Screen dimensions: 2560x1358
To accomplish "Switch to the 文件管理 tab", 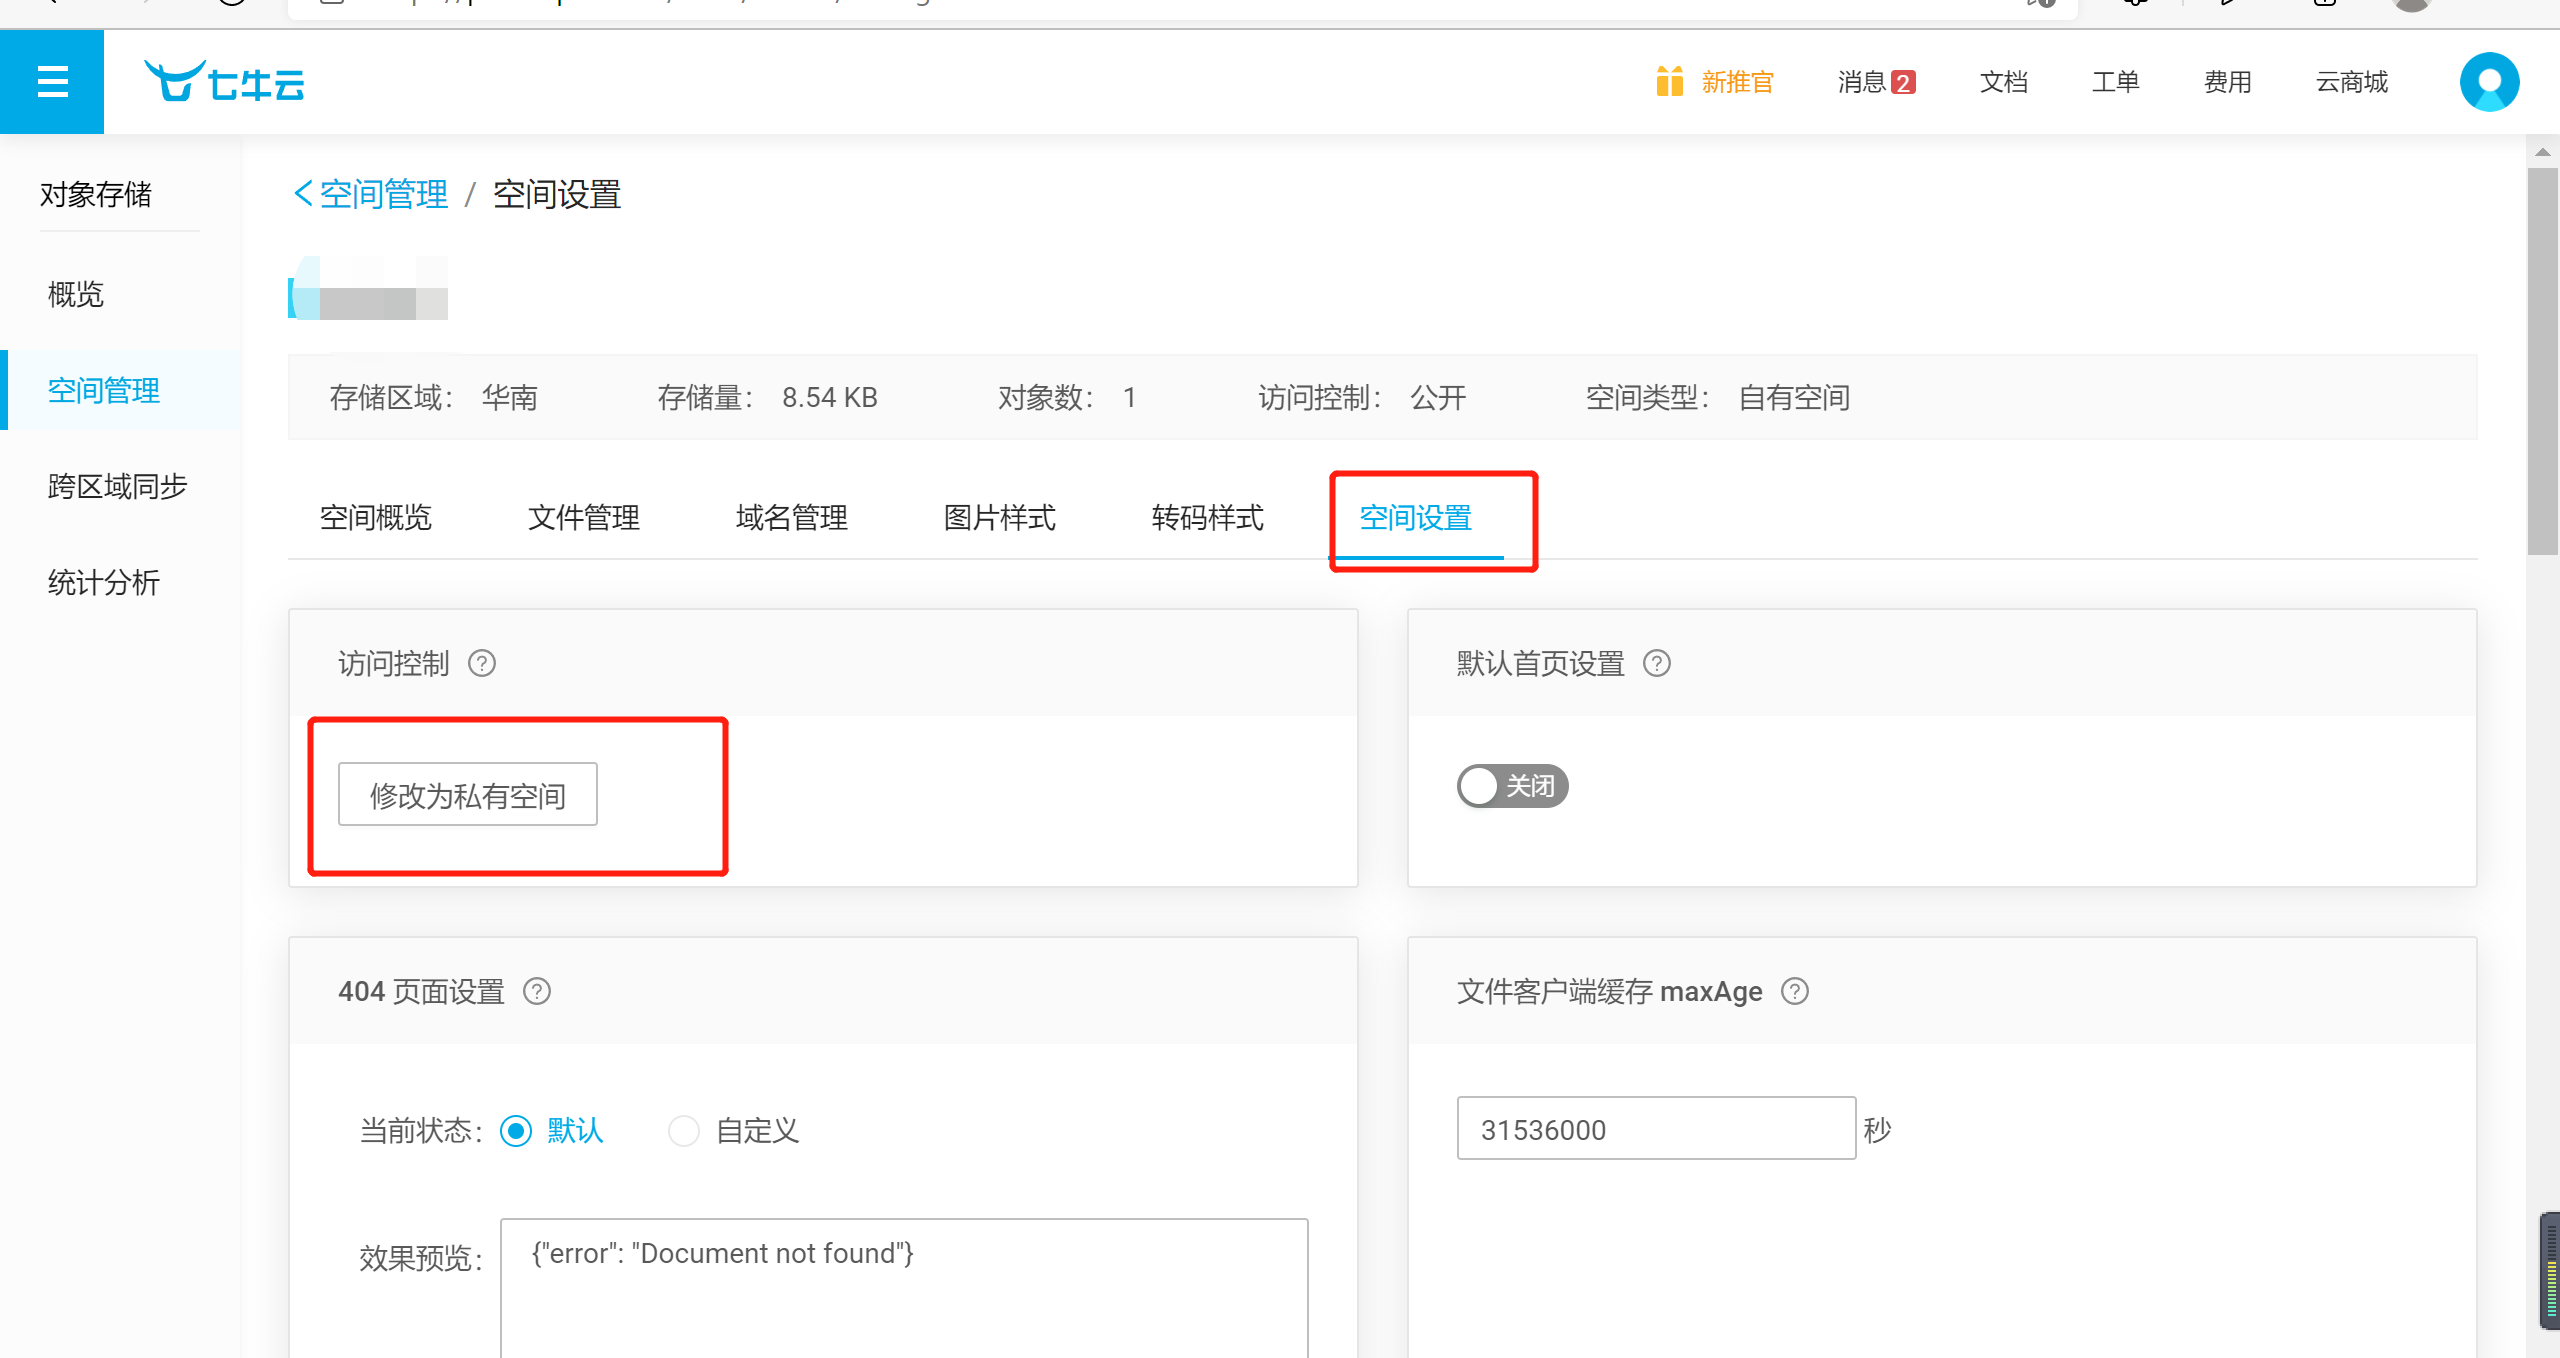I will point(583,518).
